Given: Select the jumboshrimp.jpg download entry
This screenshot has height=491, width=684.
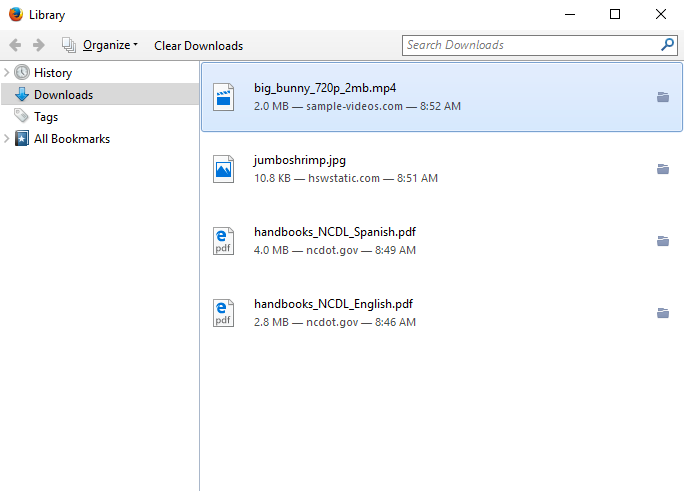Looking at the screenshot, I should [420, 169].
